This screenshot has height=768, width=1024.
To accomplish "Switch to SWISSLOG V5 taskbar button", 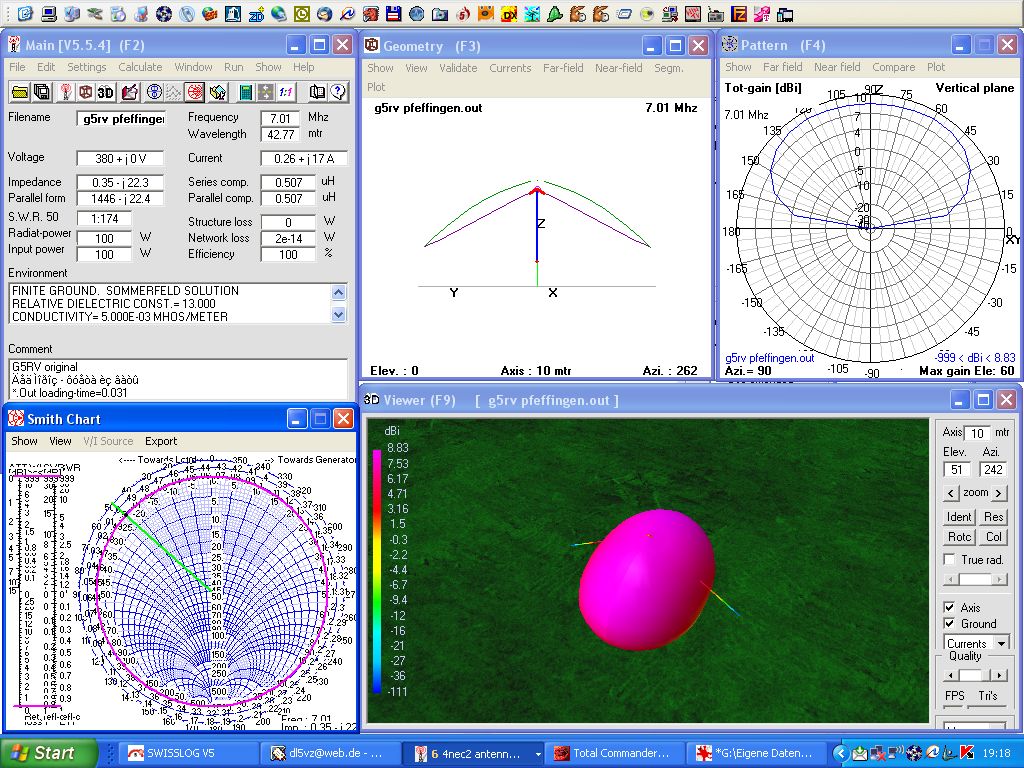I will [189, 753].
